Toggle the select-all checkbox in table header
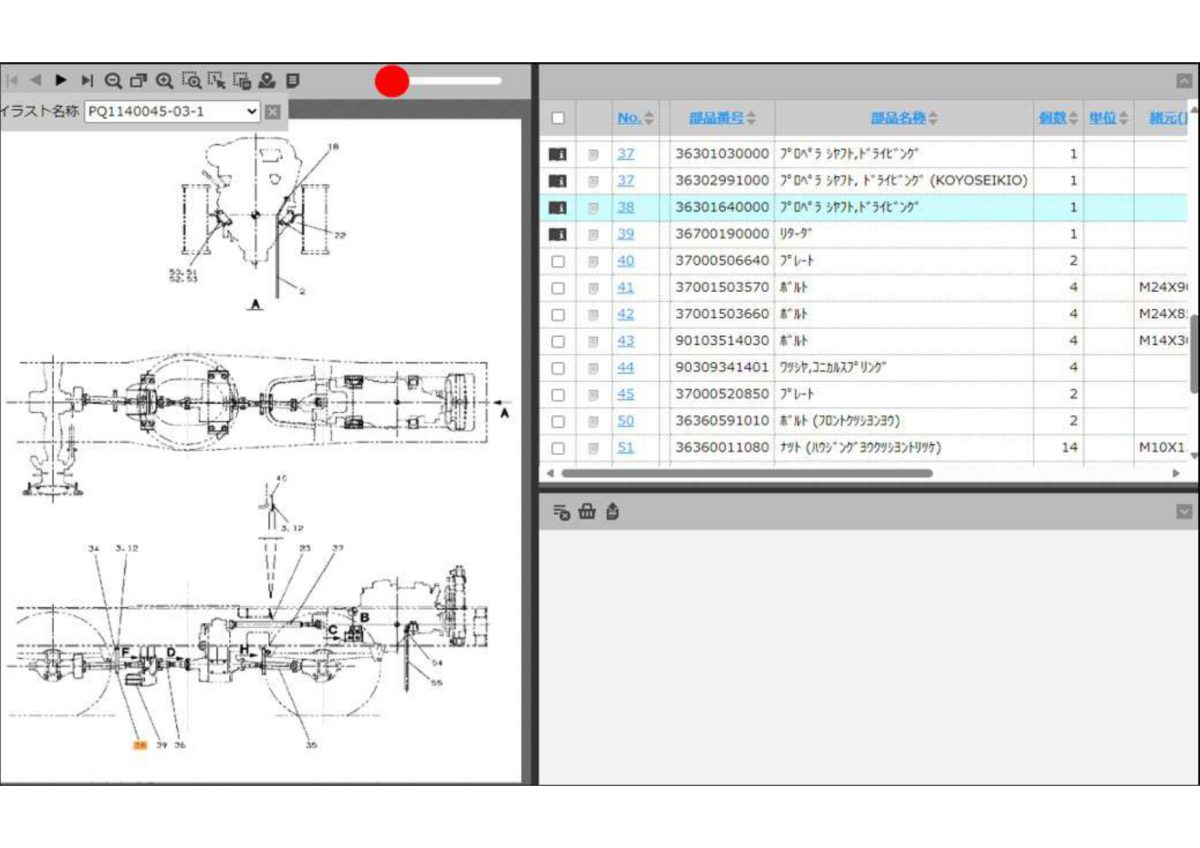Screen dimensions: 1200x848 tap(558, 118)
